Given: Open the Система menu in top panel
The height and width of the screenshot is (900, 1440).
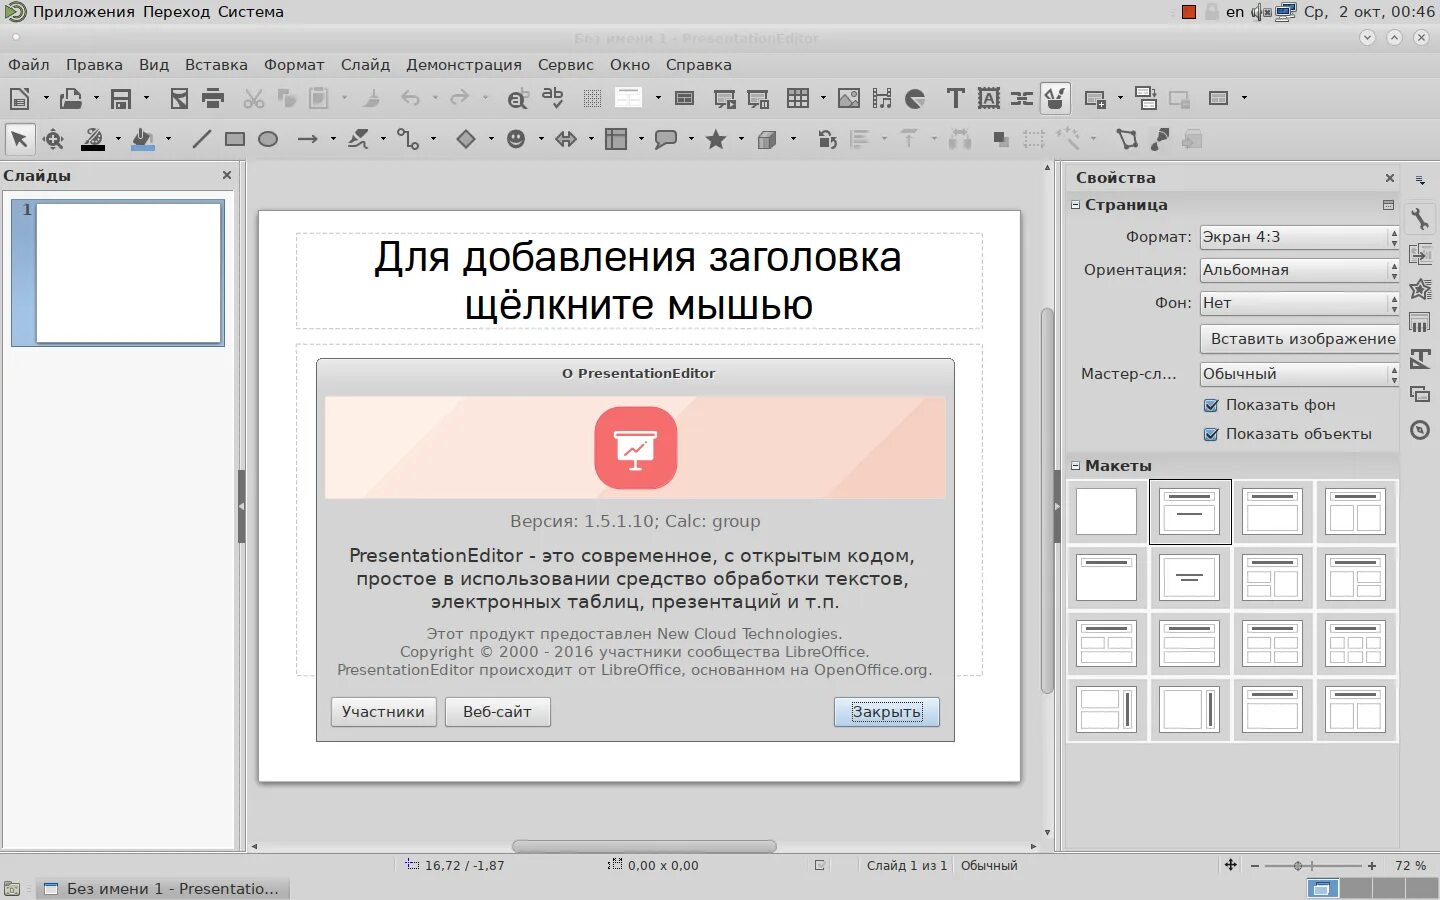Looking at the screenshot, I should click(250, 12).
